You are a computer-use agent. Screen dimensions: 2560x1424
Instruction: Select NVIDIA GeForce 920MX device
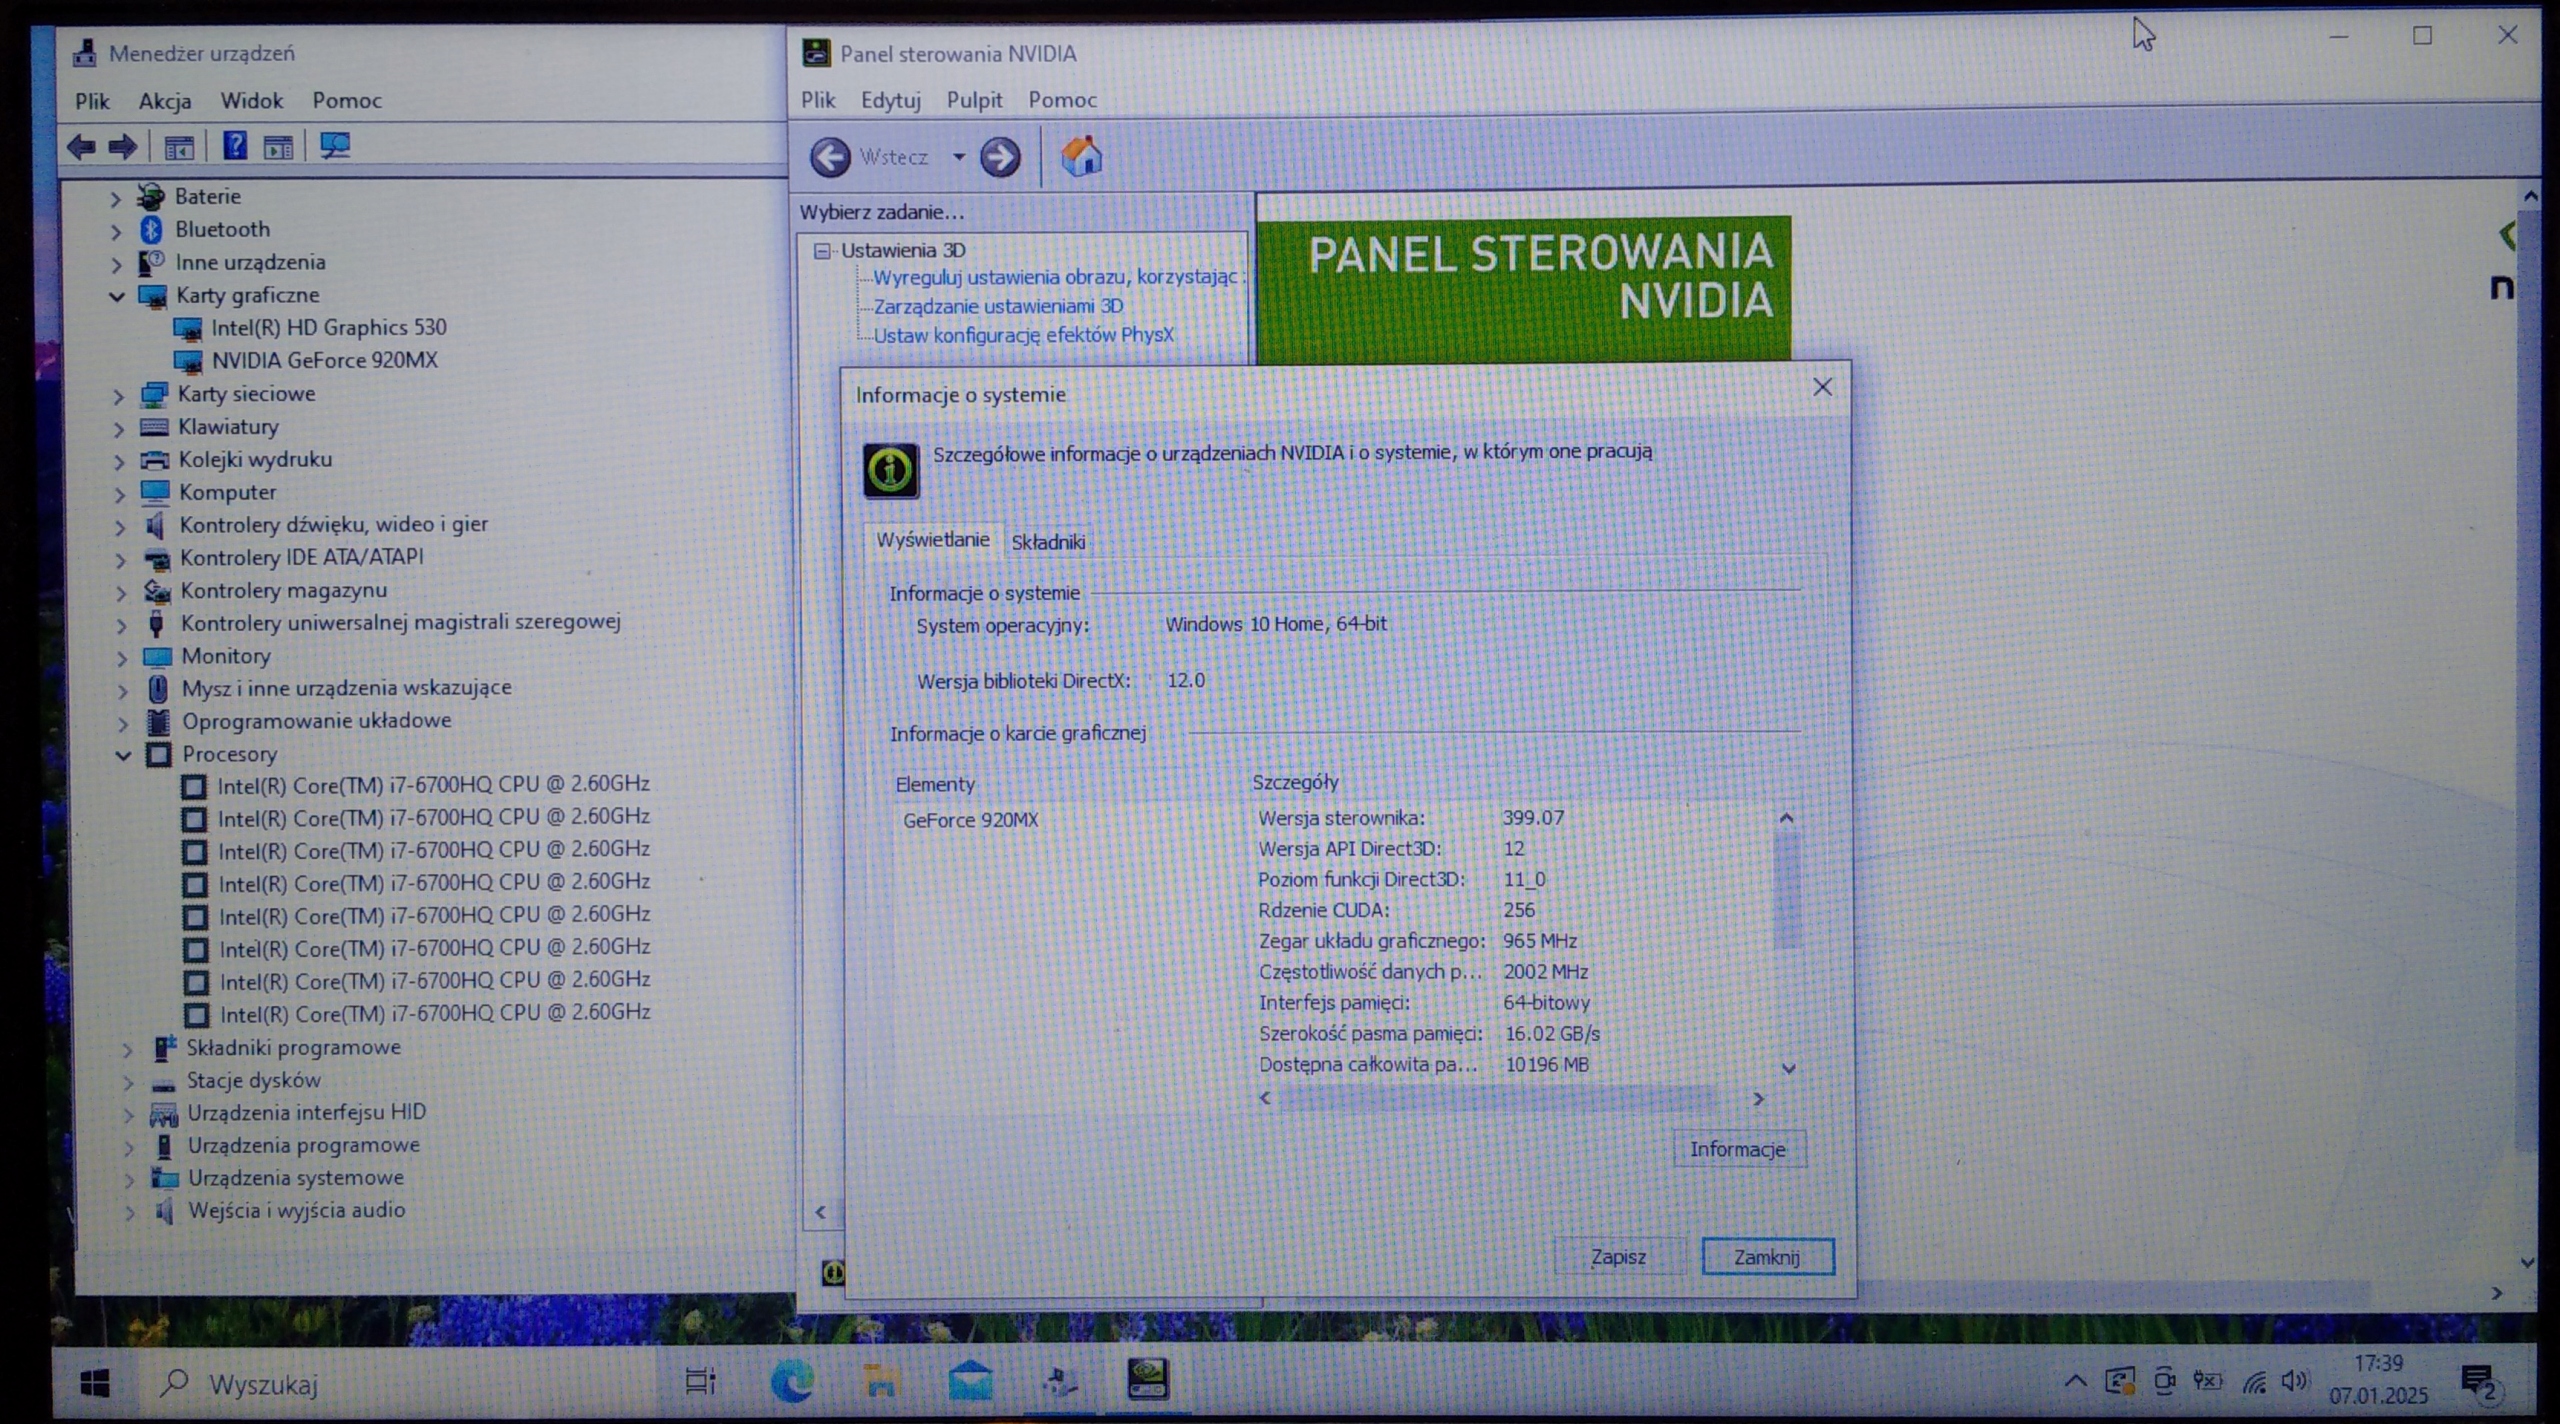[324, 360]
